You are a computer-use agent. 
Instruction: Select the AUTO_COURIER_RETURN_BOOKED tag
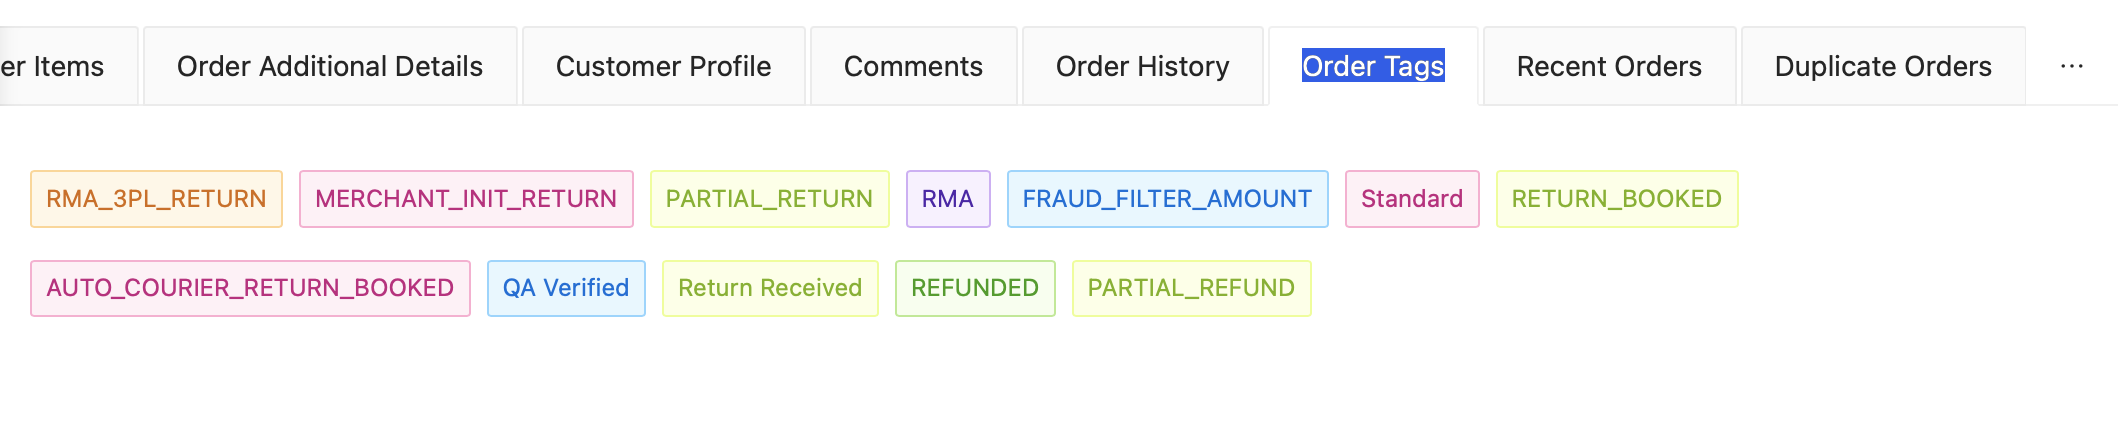pos(251,288)
